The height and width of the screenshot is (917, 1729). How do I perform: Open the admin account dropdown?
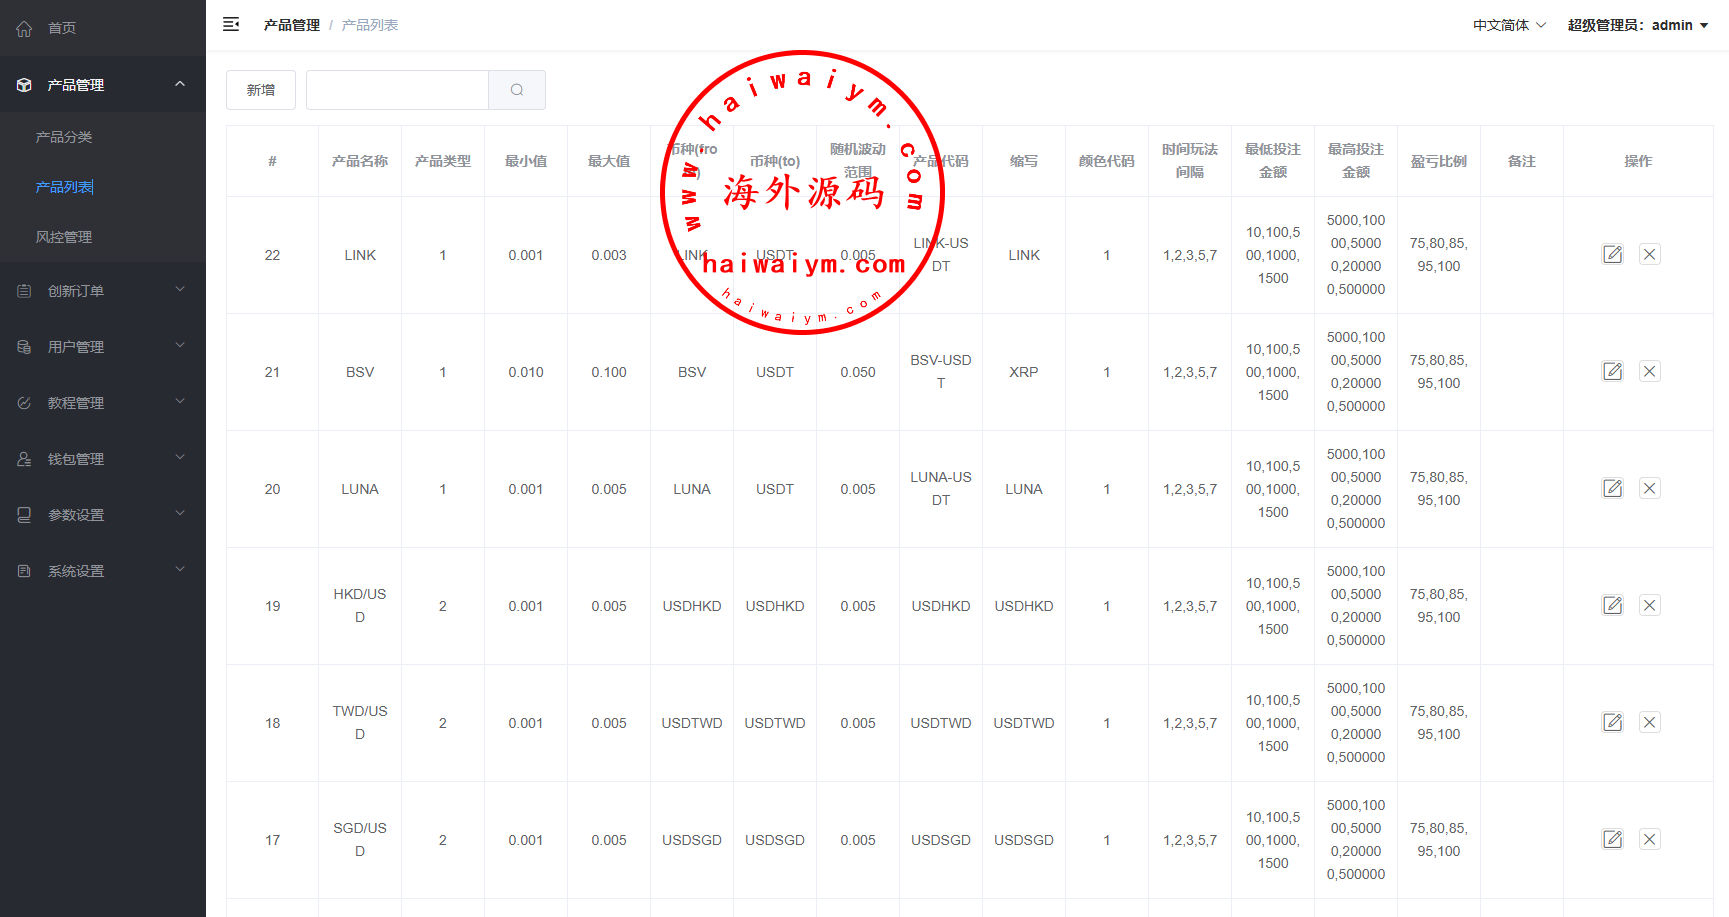pos(1637,25)
